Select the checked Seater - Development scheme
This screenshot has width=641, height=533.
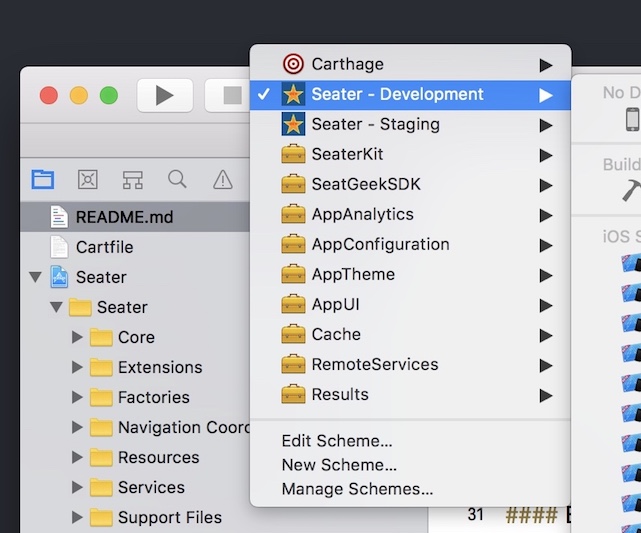410,95
